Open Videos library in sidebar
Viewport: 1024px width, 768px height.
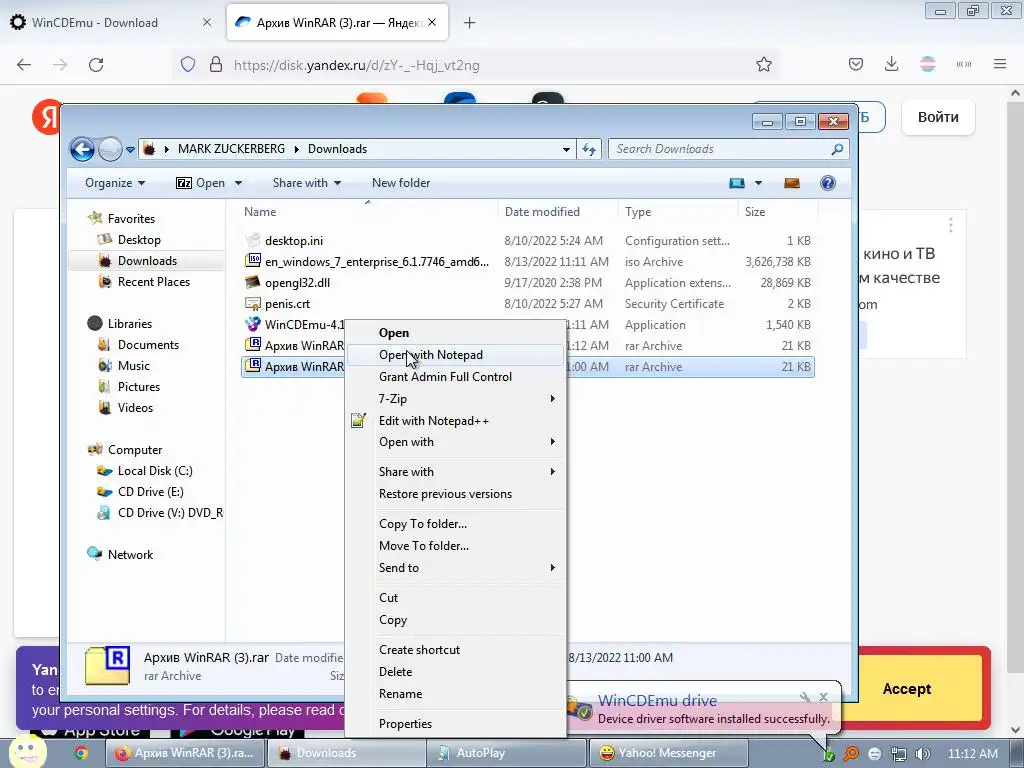coord(135,408)
